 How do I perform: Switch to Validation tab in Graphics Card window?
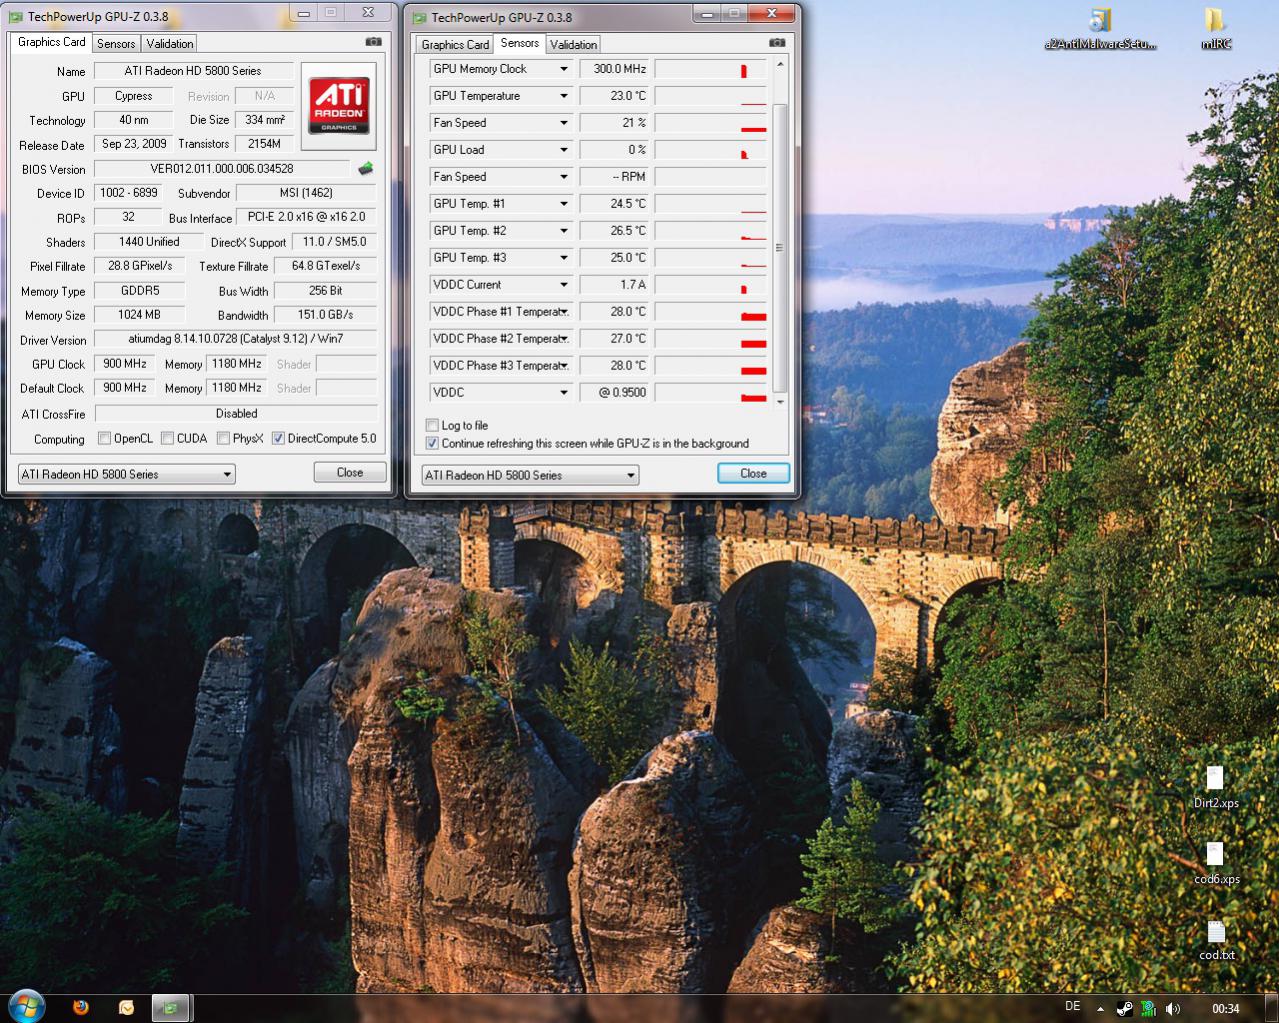(170, 43)
